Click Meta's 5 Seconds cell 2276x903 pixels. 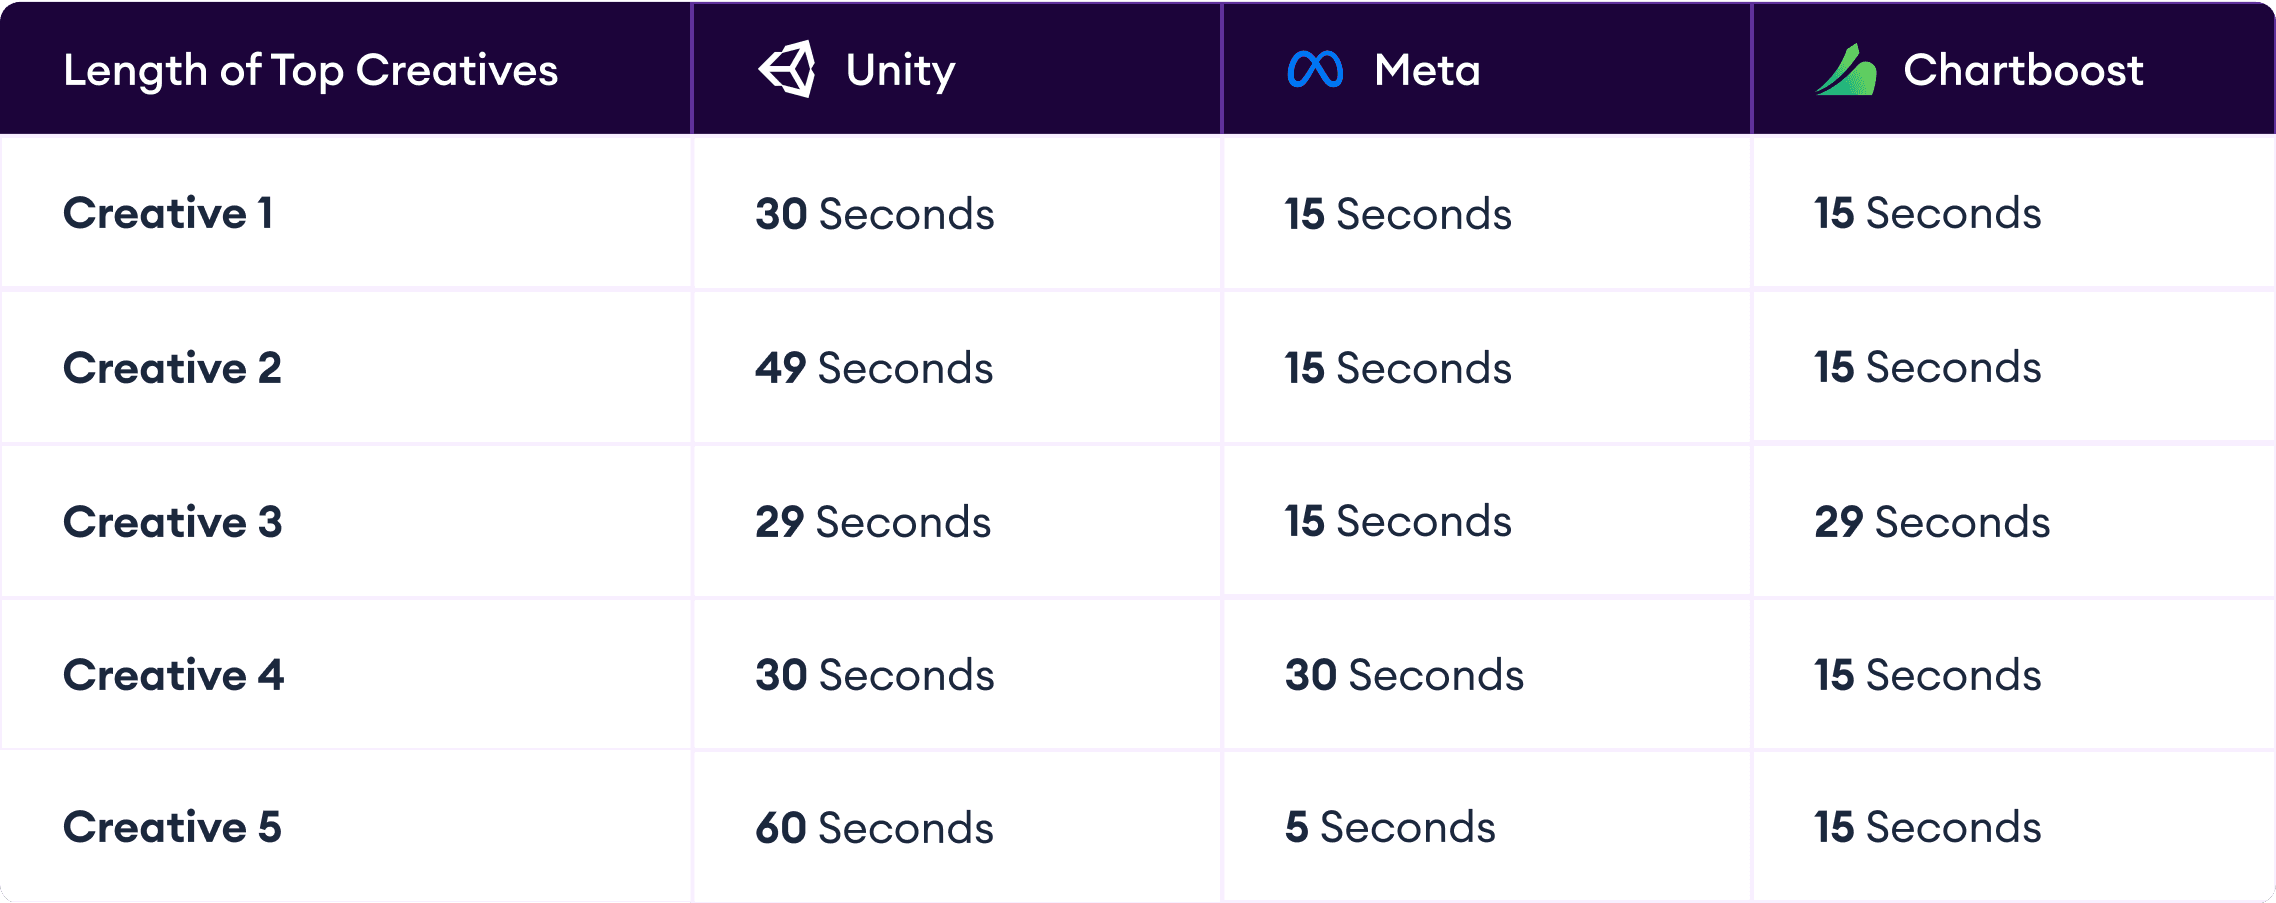pyautogui.click(x=1390, y=827)
